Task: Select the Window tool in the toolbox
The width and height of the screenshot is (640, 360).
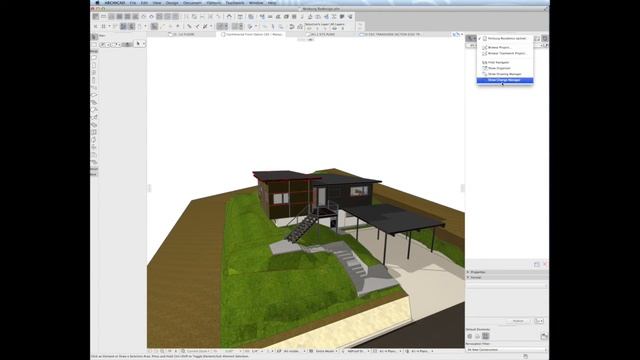Action: 93,73
